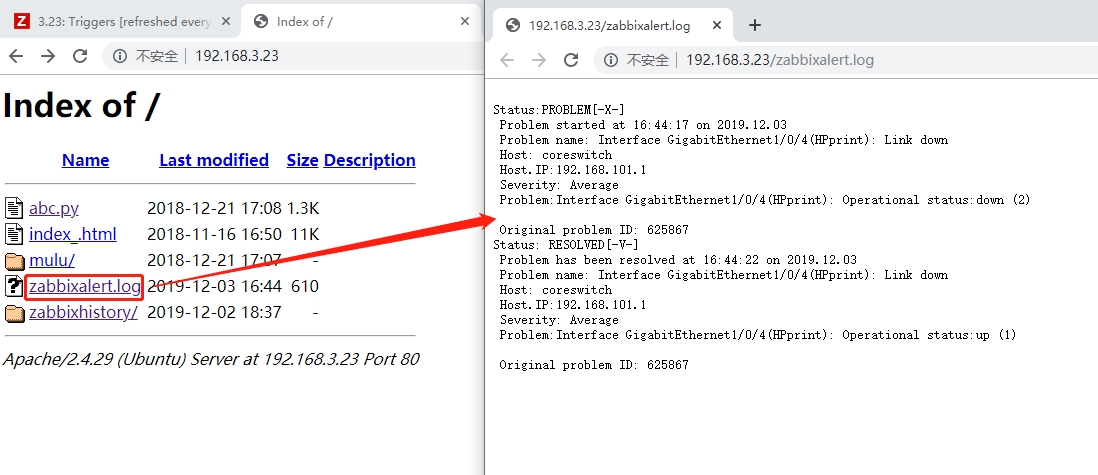Click the Zabbix favicon on the Triggers tab
The image size is (1098, 475).
pos(22,22)
